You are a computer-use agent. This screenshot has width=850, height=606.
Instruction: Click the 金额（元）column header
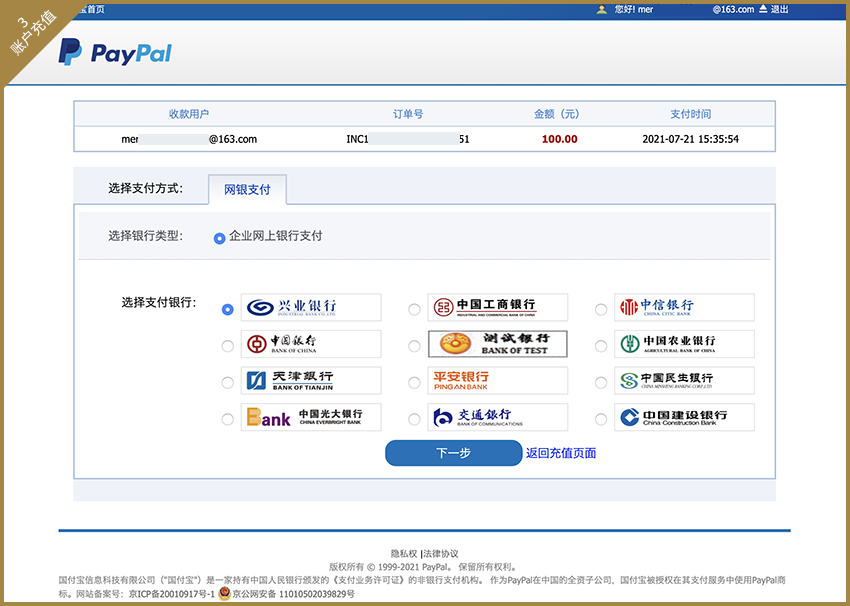557,114
